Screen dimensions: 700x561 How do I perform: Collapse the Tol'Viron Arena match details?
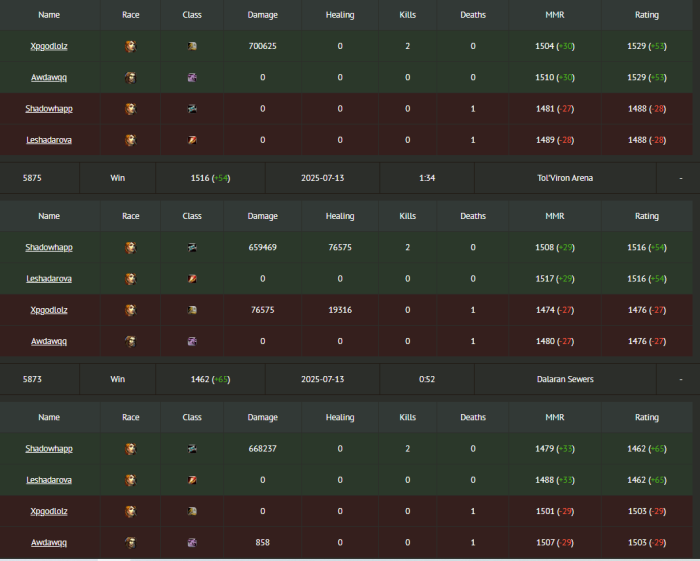pyautogui.click(x=679, y=178)
